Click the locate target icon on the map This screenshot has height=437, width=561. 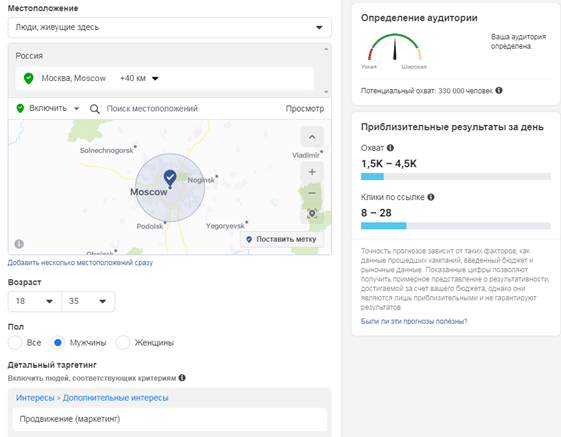coord(312,214)
